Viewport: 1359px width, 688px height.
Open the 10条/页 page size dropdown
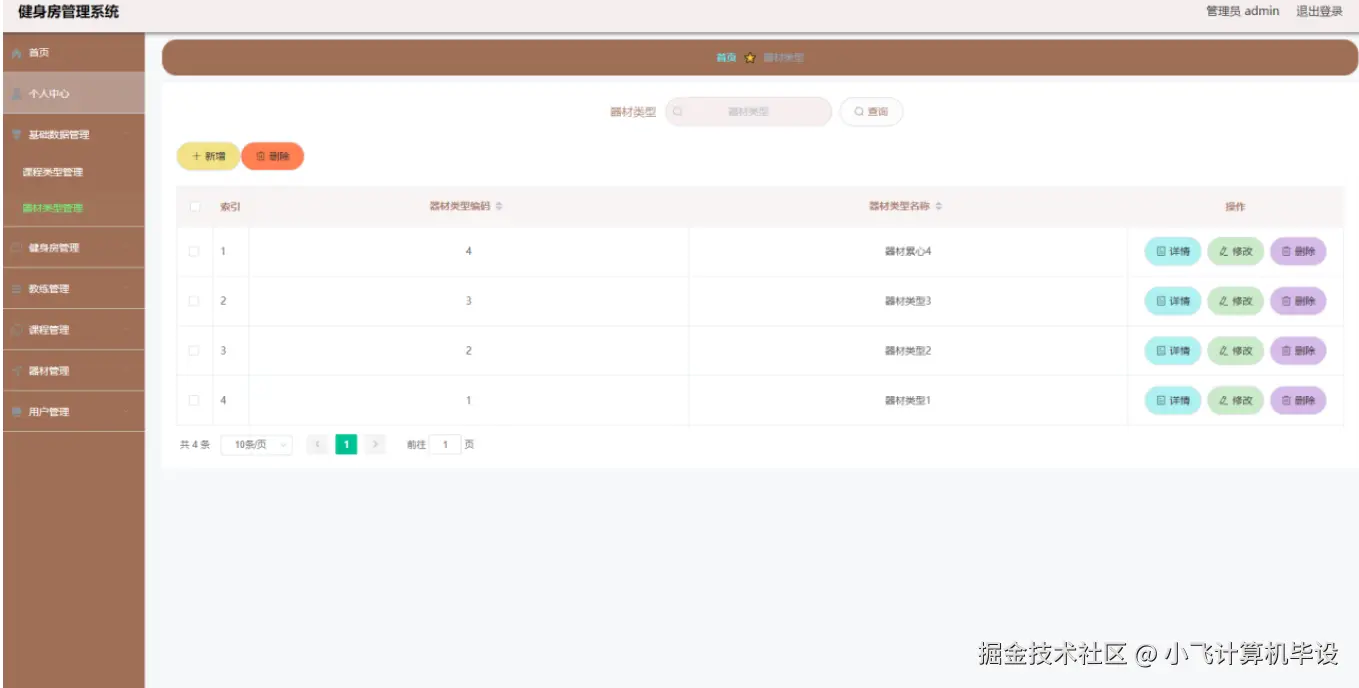[x=257, y=445]
